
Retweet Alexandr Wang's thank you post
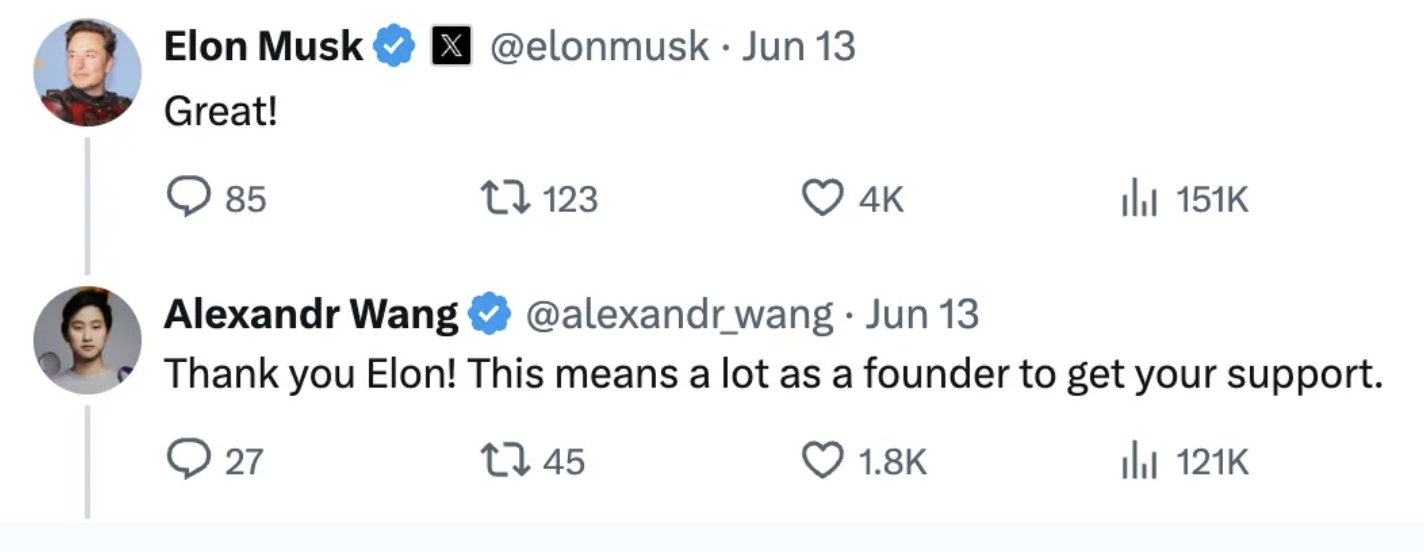504,461
